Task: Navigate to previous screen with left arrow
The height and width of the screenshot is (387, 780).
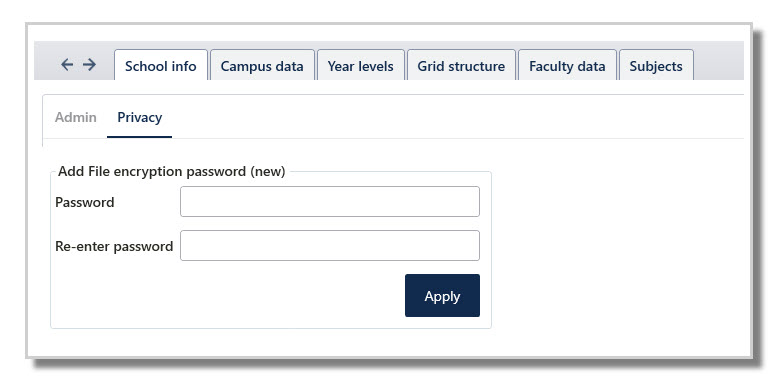Action: 67,64
